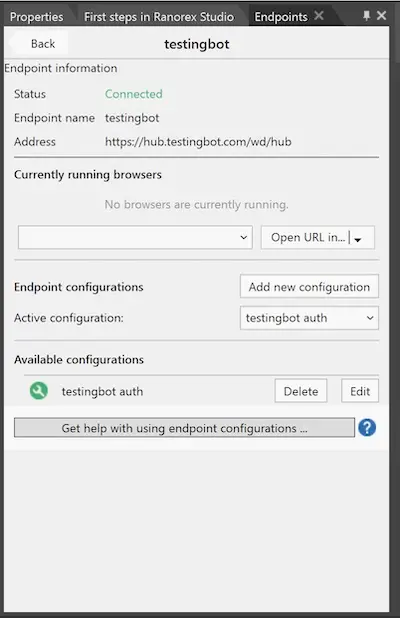Screen dimensions: 400x618
Task: Click the Connected status text
Action: (x=134, y=94)
